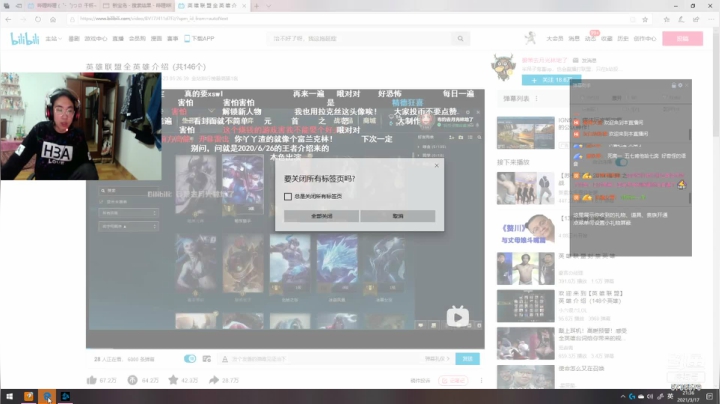Open 漫画 in bilibili navigation
Viewport: 720px width, 404px height.
(156, 39)
